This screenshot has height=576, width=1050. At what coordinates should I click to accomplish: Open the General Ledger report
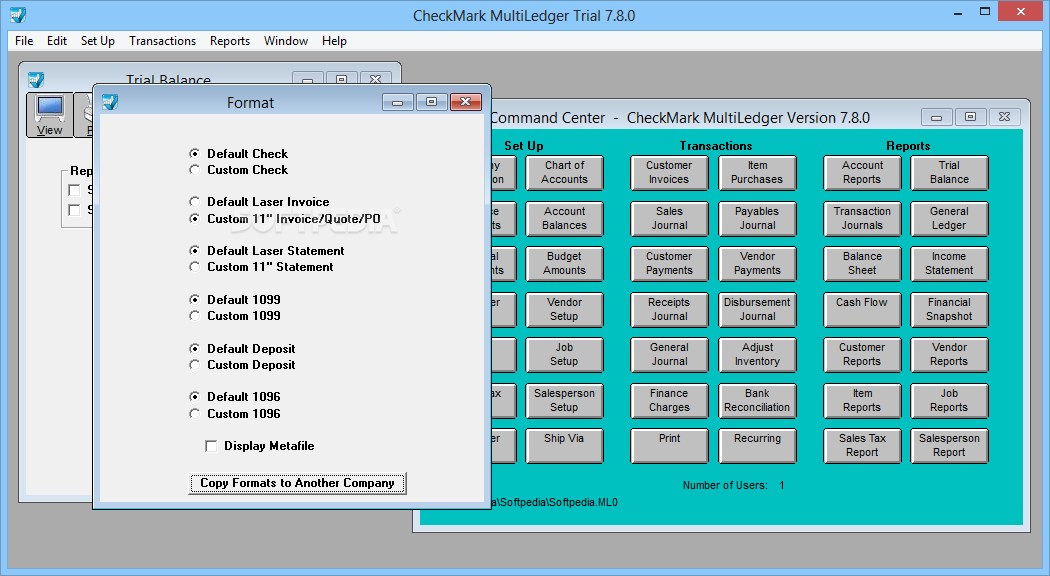click(x=950, y=218)
